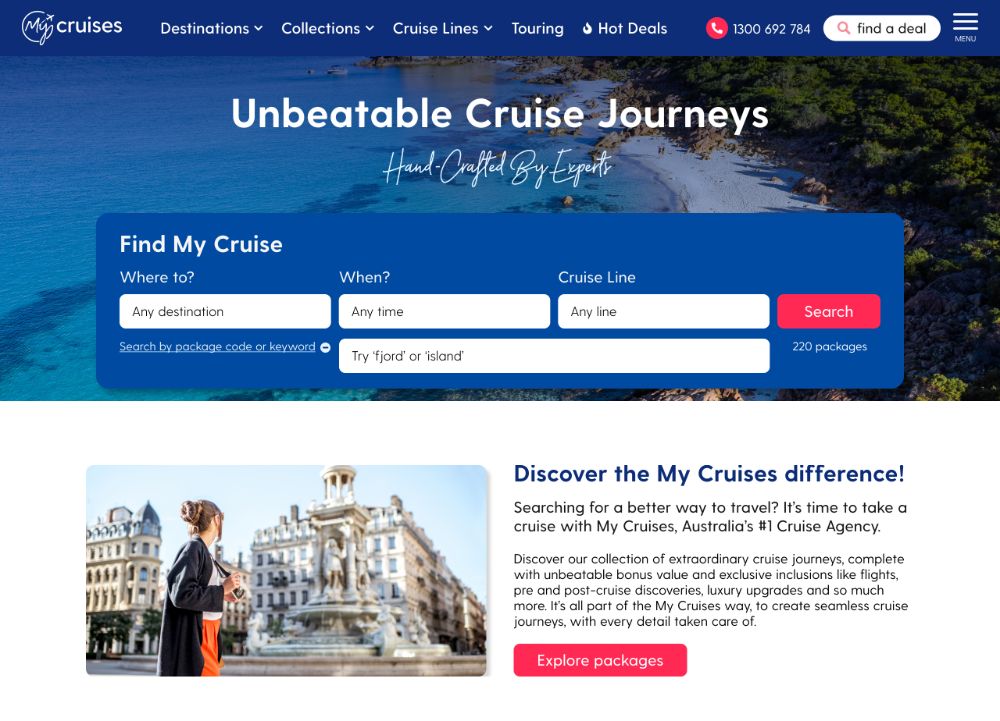Image resolution: width=1000 pixels, height=721 pixels.
Task: Expand the Cruise Lines dropdown menu
Action: tap(443, 29)
